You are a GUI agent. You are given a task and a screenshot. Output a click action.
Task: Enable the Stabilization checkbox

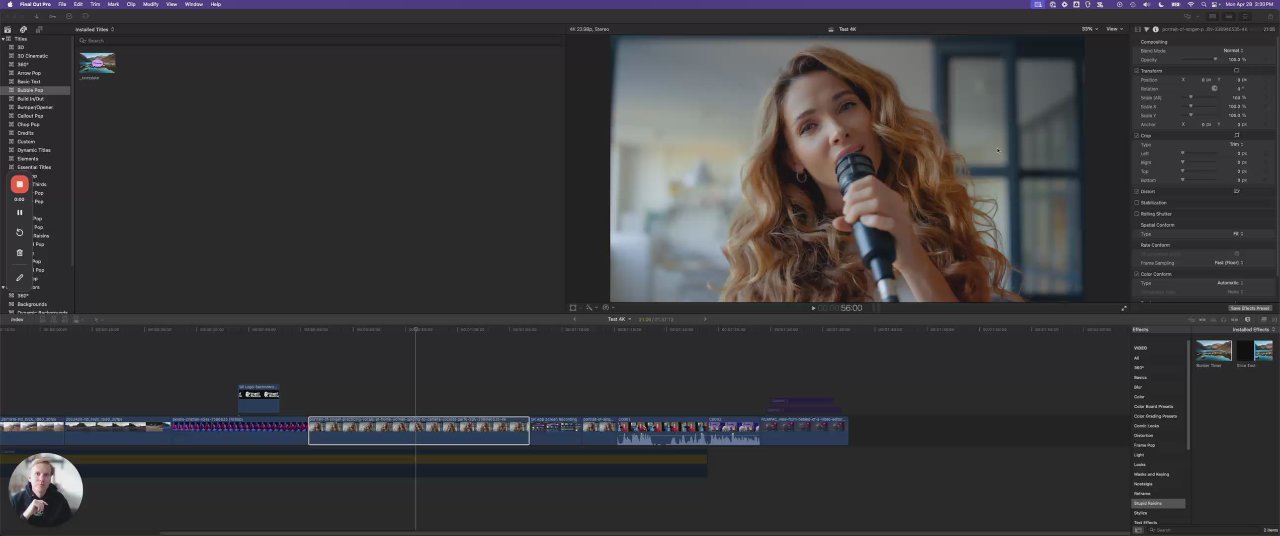1137,203
